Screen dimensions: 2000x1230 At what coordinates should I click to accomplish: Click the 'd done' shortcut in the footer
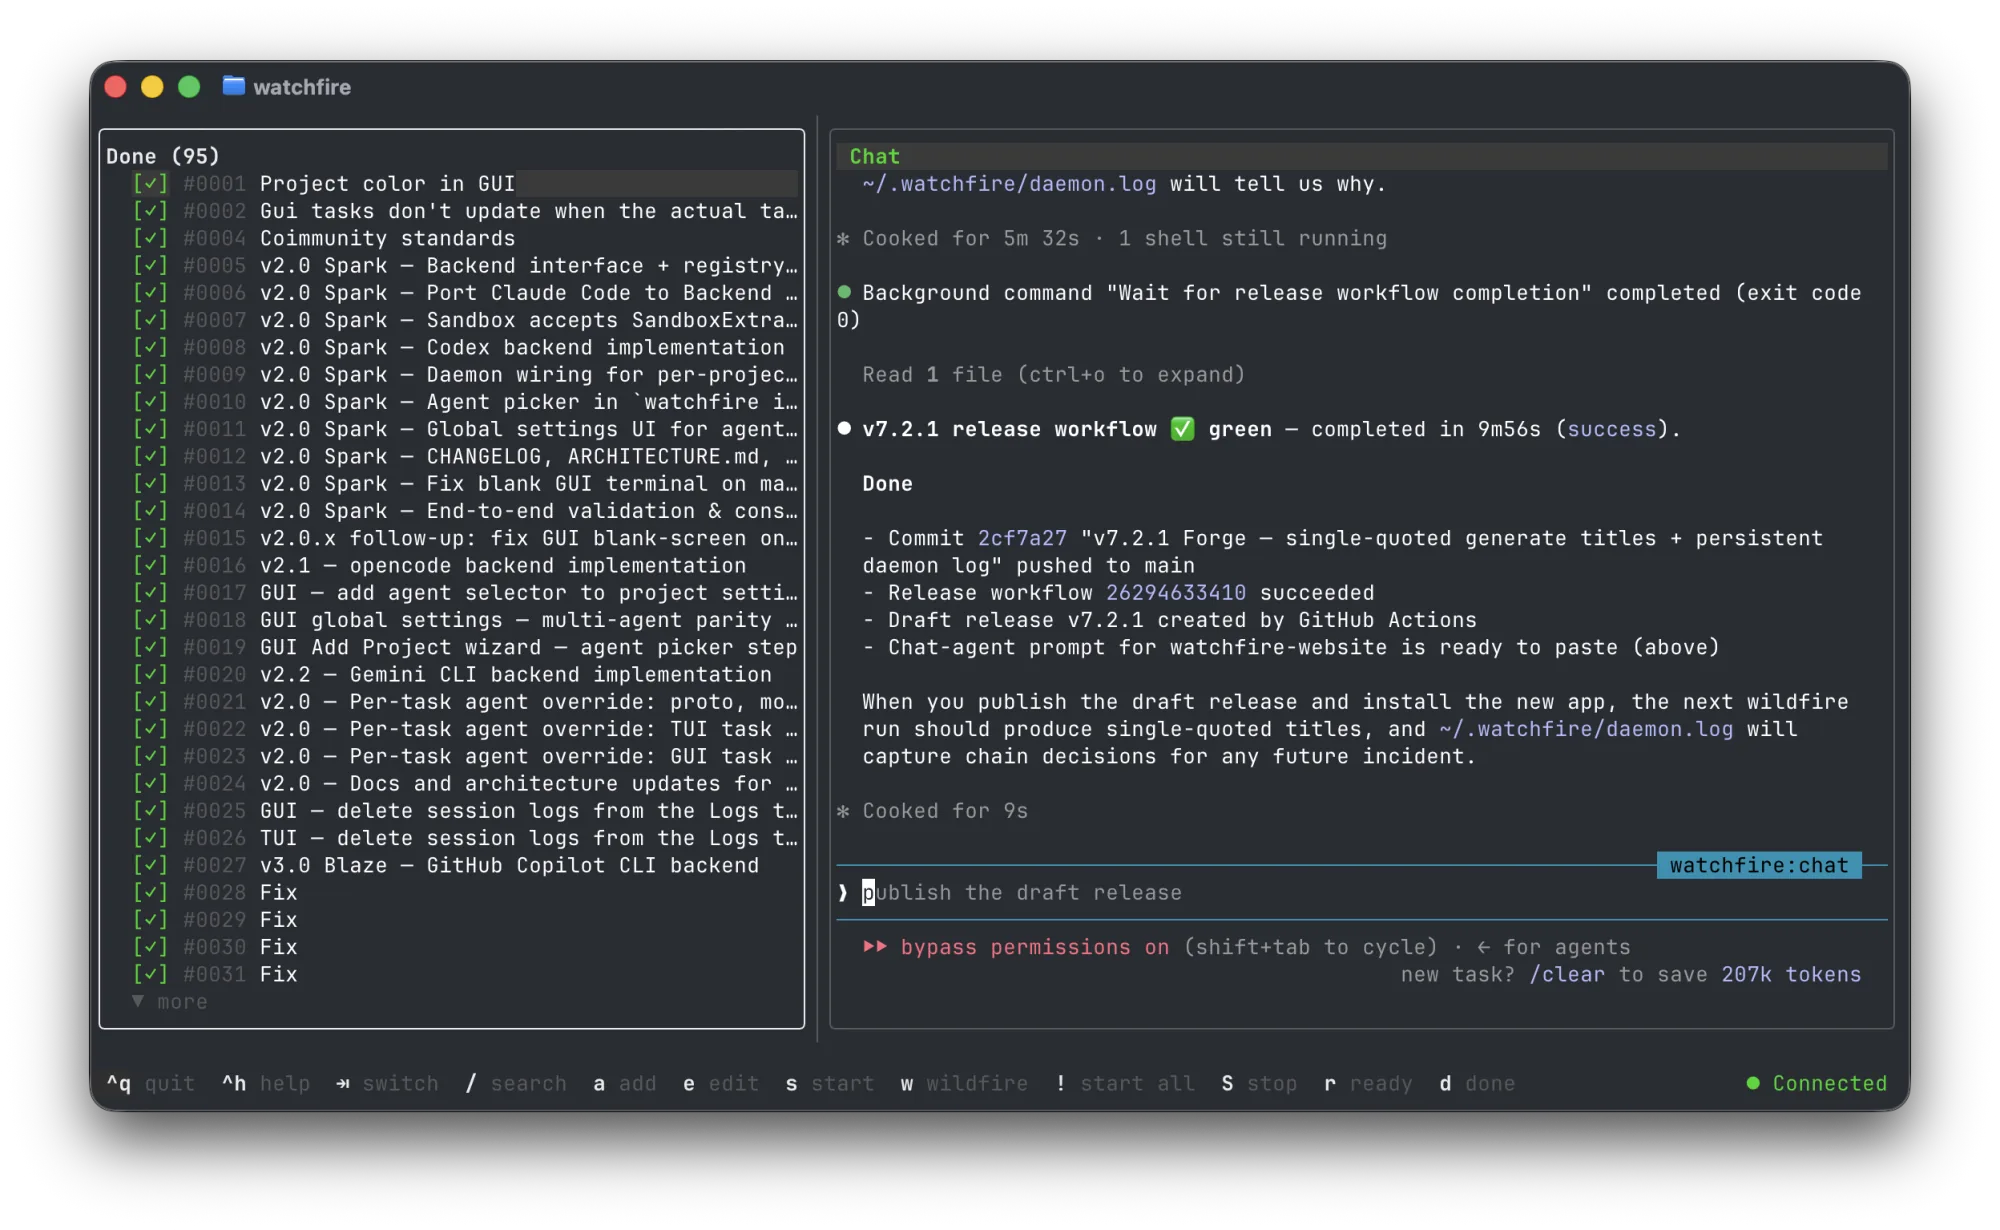click(x=1477, y=1083)
